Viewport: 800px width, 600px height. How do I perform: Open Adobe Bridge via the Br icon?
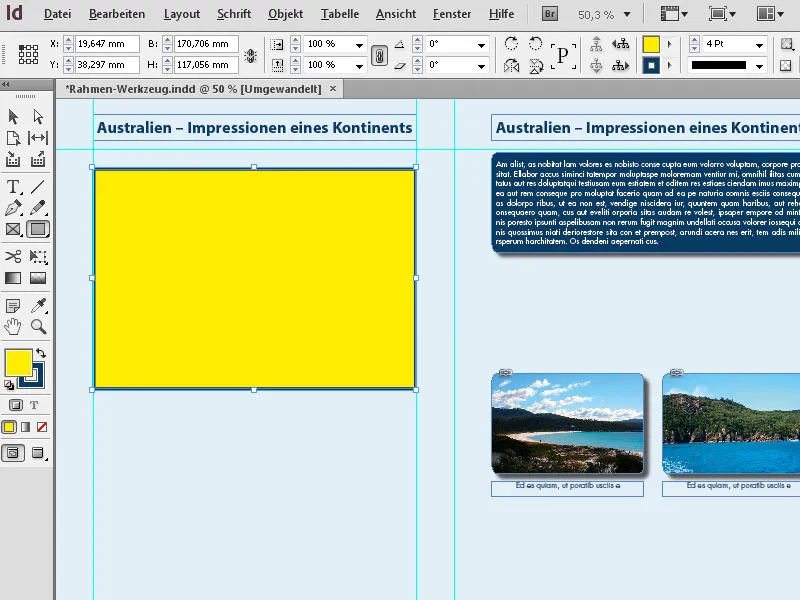(548, 14)
